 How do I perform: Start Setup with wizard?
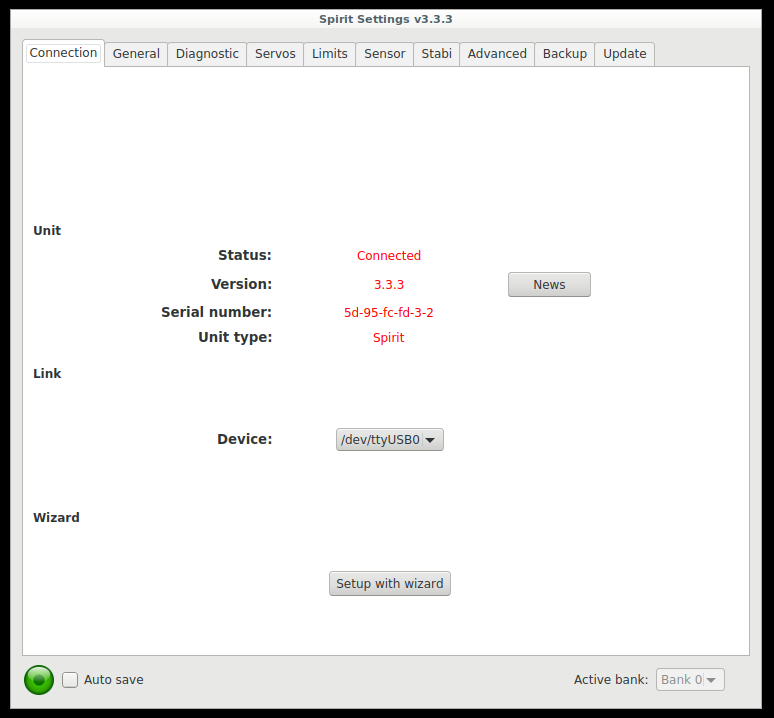pyautogui.click(x=389, y=584)
